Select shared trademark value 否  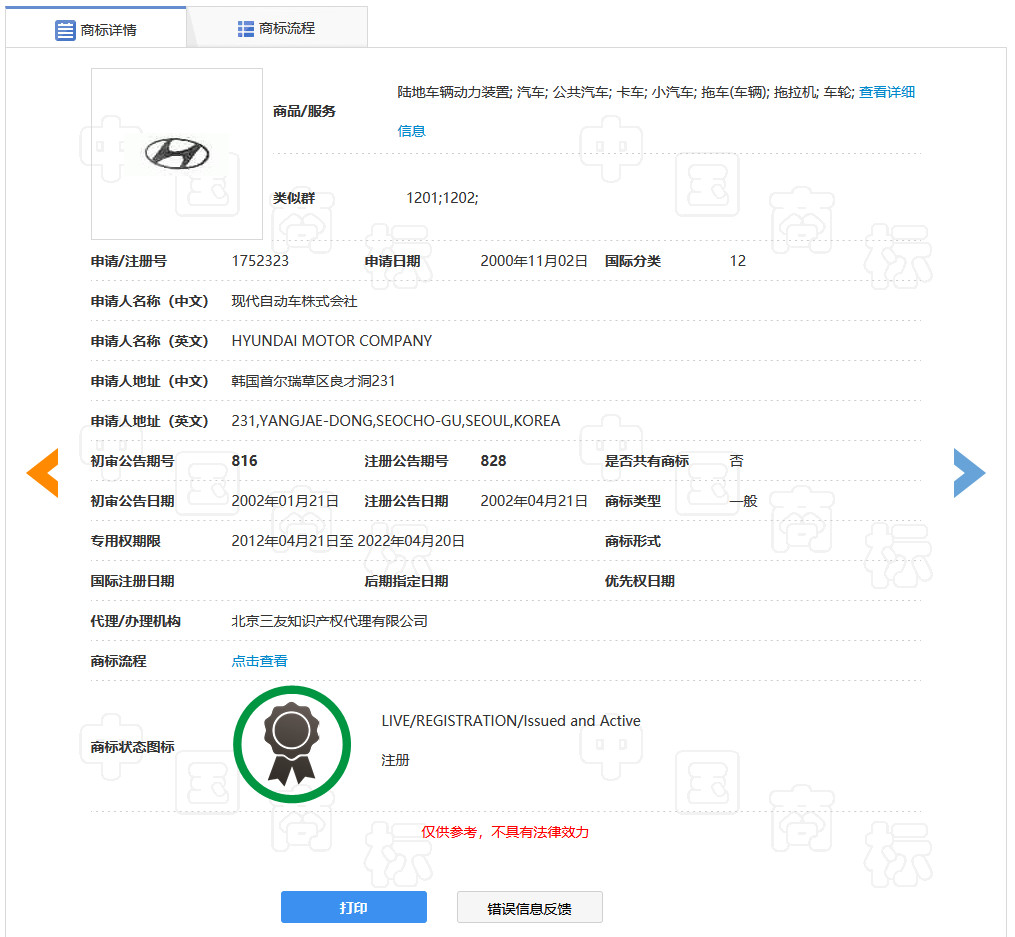click(x=737, y=461)
